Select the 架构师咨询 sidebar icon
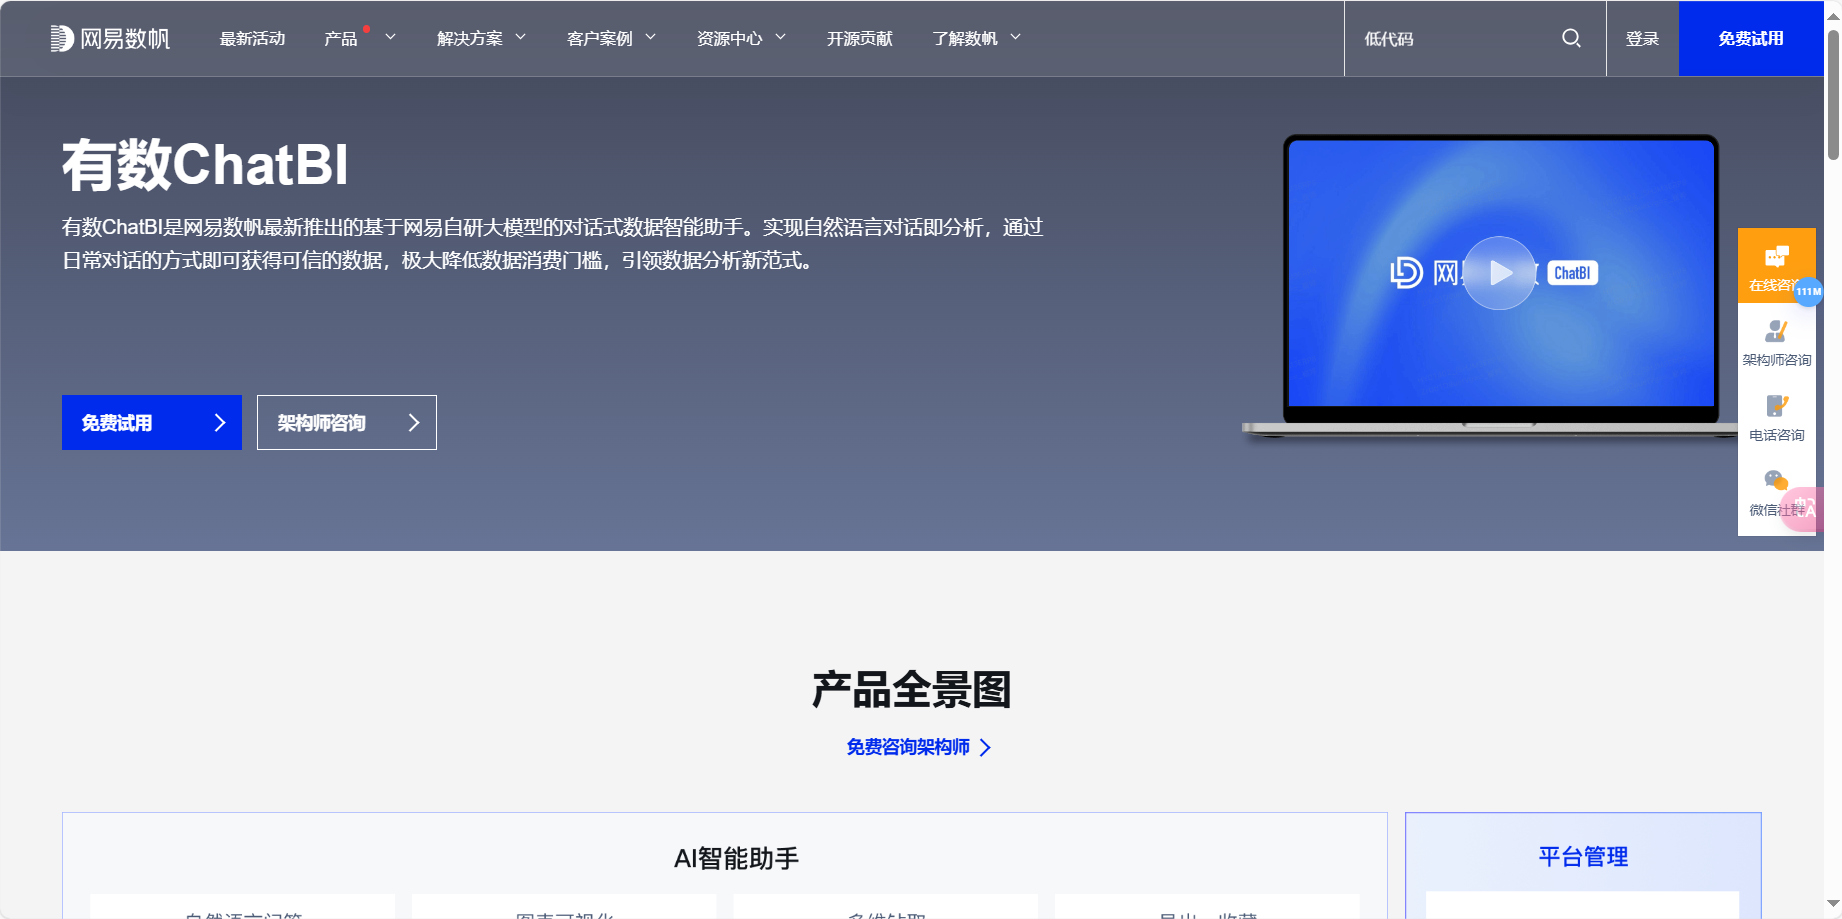Viewport: 1842px width, 919px height. 1777,340
